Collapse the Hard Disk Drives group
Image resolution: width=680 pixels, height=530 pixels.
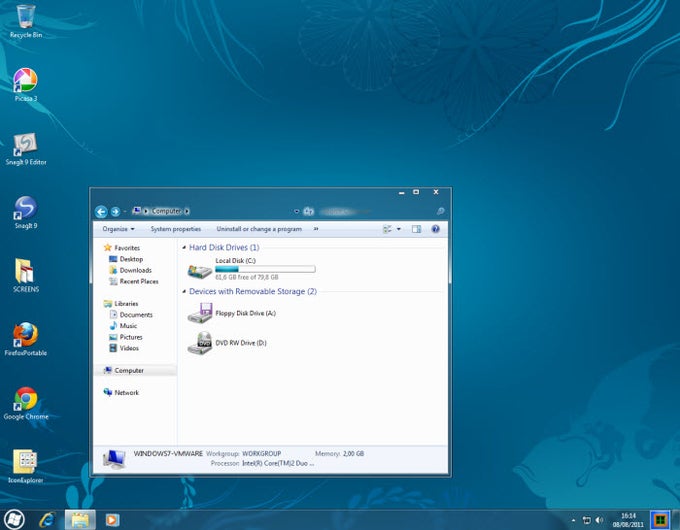click(x=184, y=248)
